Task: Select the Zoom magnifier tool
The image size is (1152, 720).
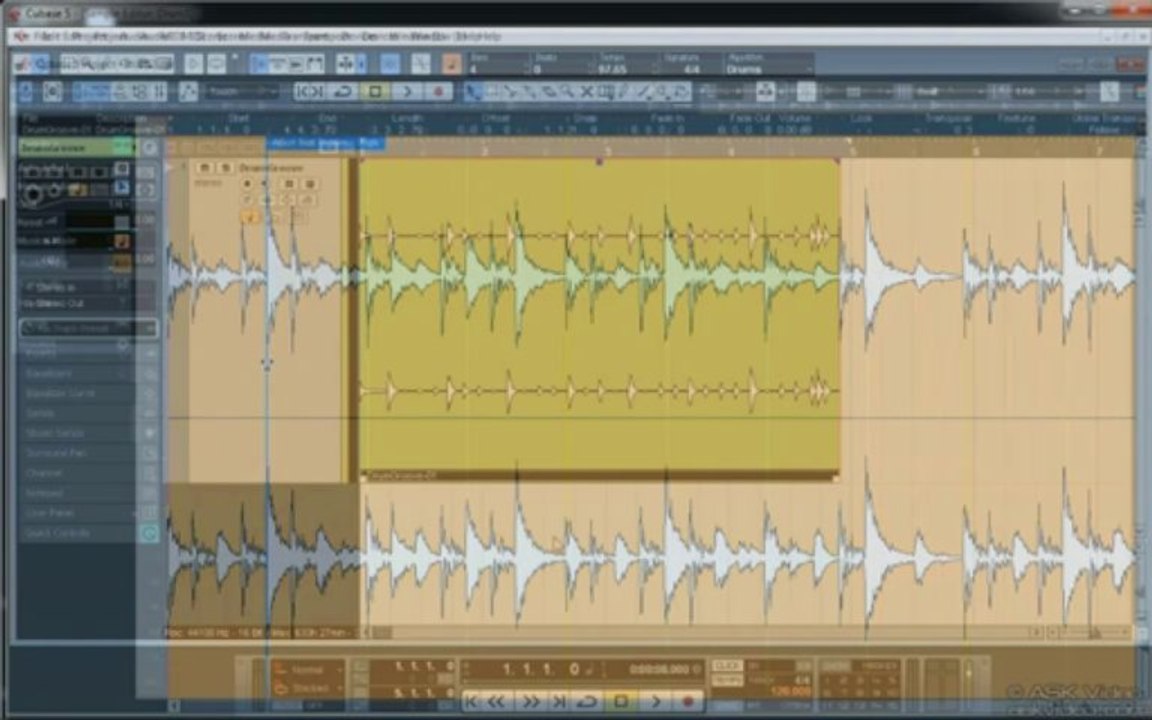Action: coord(568,92)
